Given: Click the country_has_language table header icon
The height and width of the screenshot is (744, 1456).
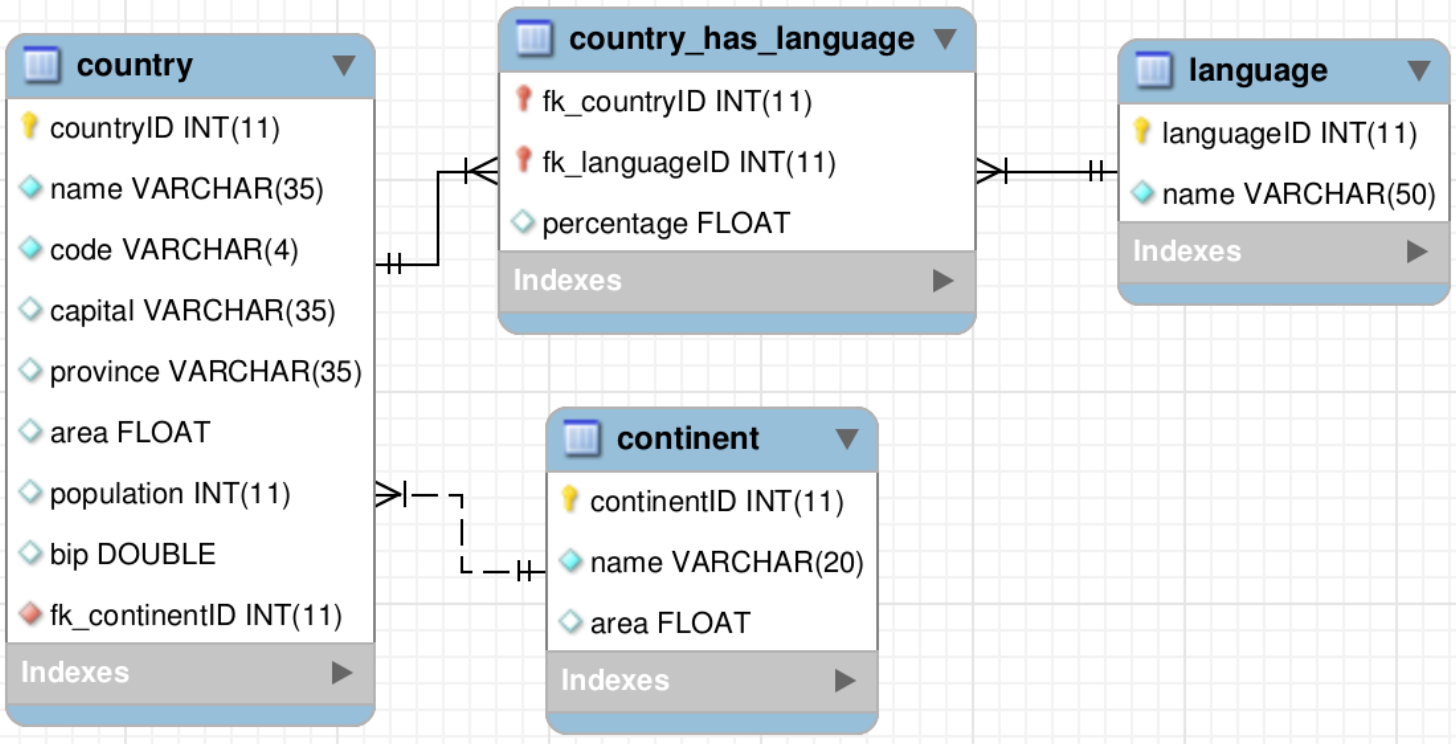Looking at the screenshot, I should click(x=533, y=40).
